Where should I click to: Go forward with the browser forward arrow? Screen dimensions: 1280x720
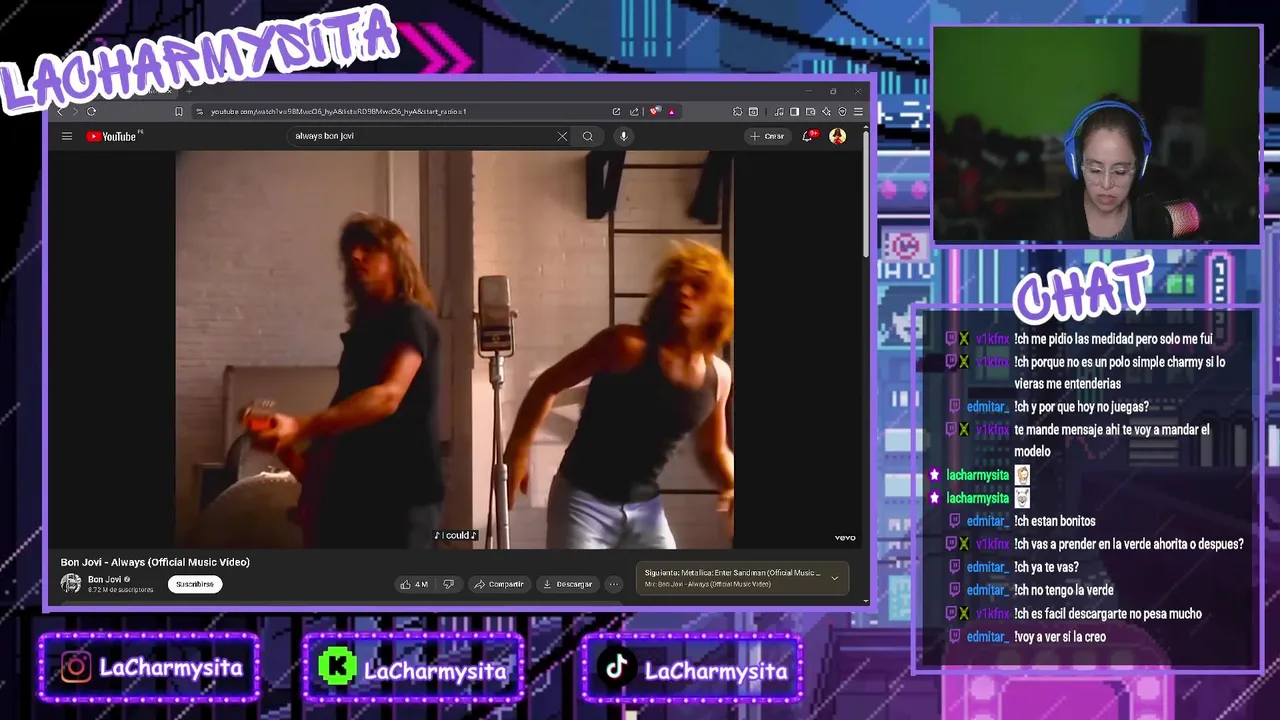[x=75, y=111]
